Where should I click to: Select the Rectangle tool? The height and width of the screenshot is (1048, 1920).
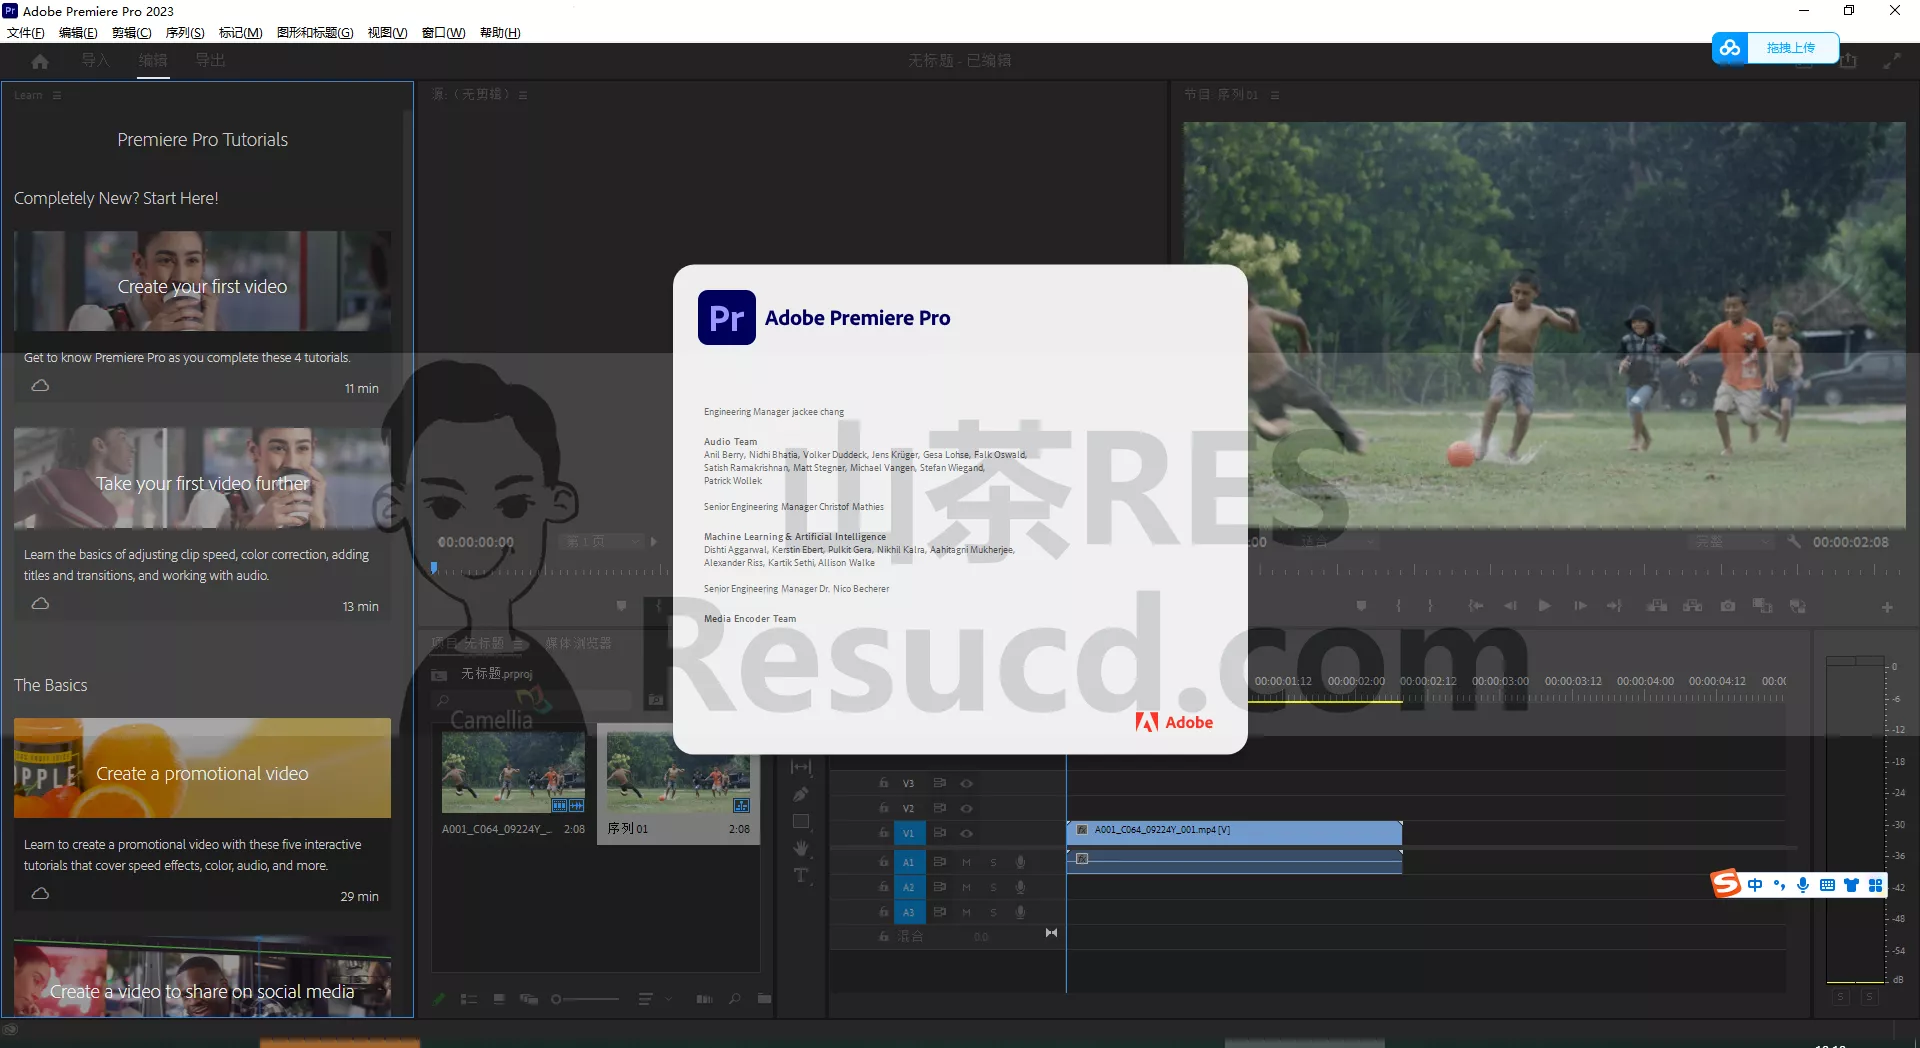801,821
